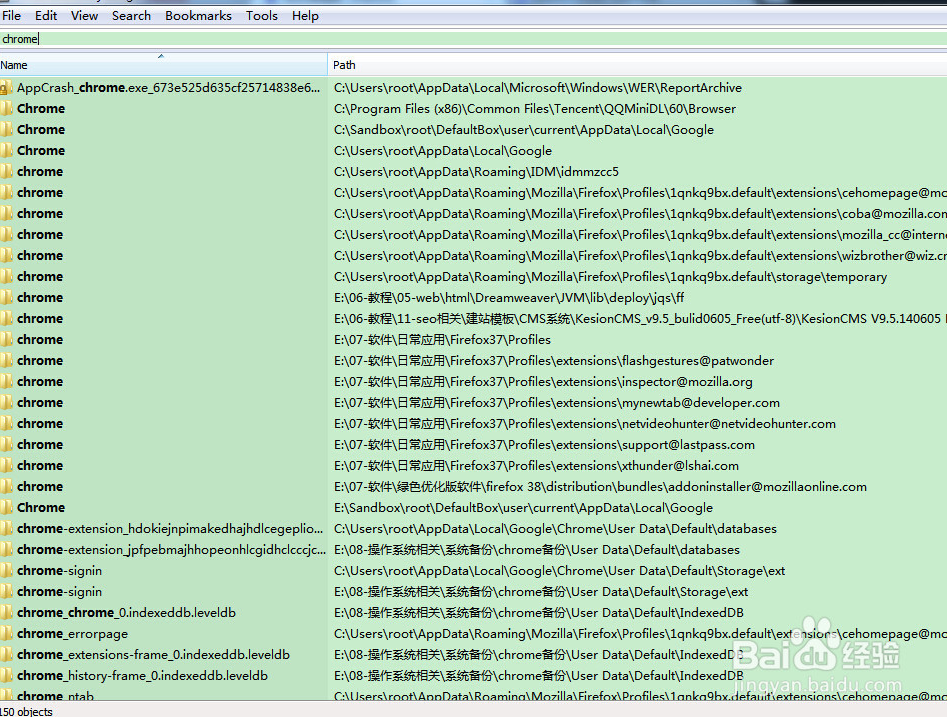The image size is (947, 717).
Task: Sort results by the Path column header
Action: point(600,65)
